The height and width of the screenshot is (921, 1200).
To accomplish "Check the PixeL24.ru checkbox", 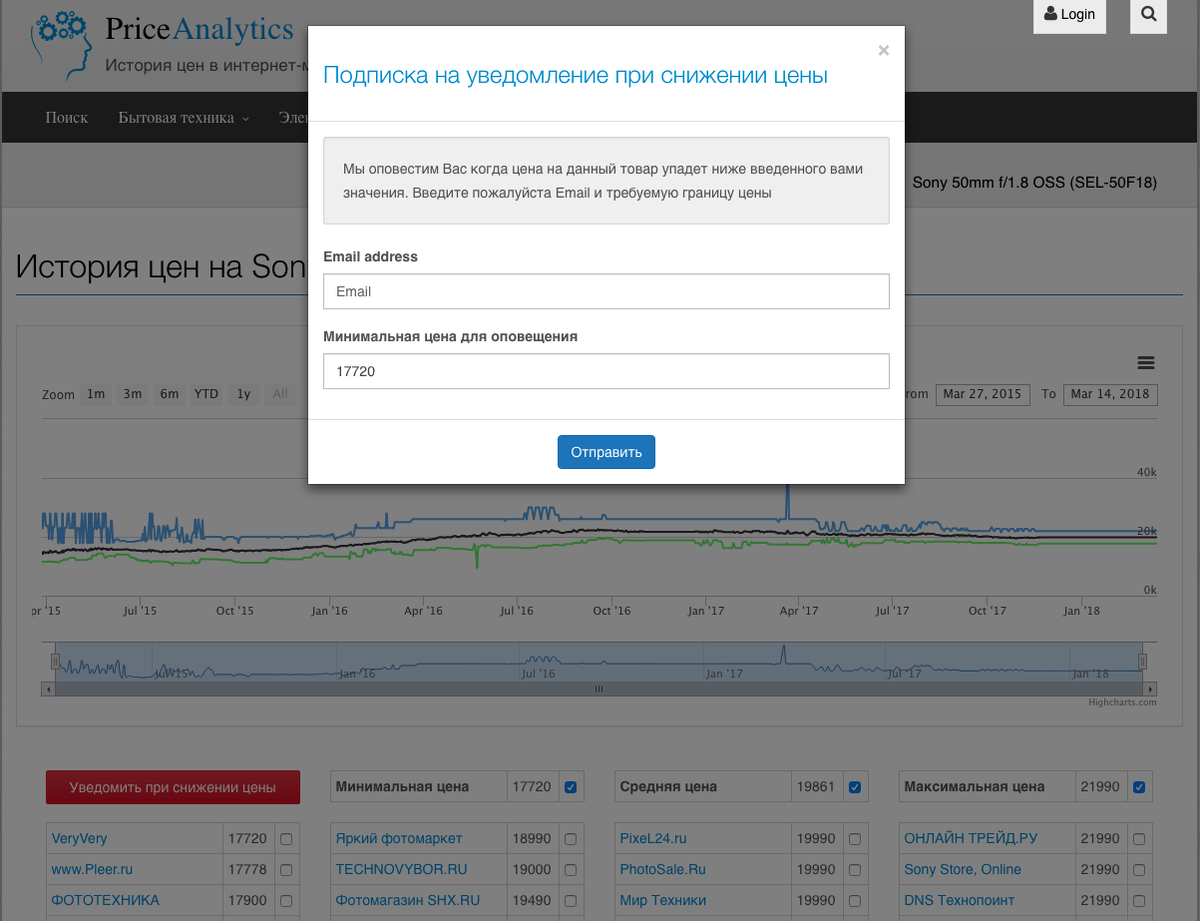I will tap(855, 839).
